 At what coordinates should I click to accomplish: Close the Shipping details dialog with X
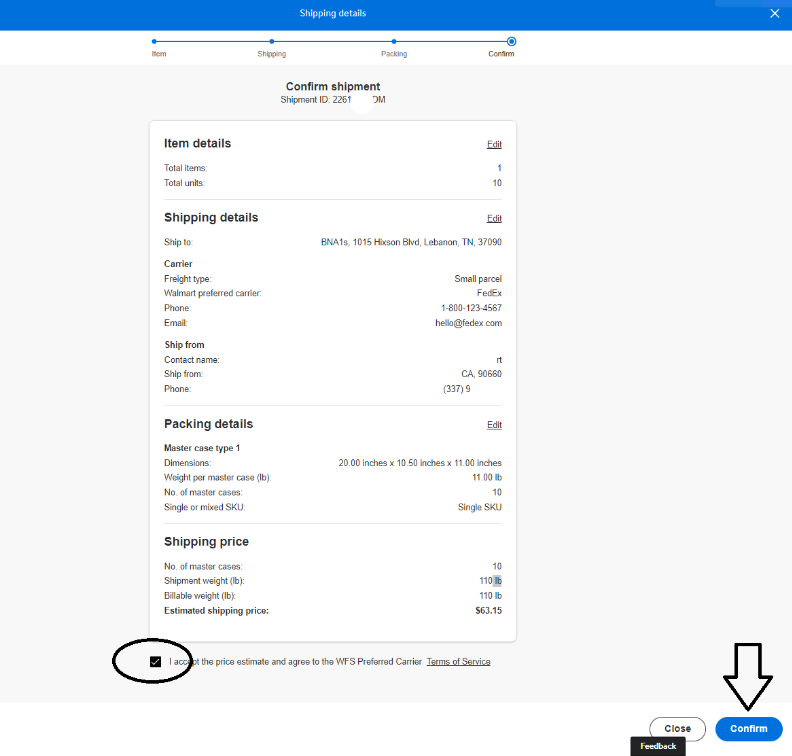coord(774,14)
